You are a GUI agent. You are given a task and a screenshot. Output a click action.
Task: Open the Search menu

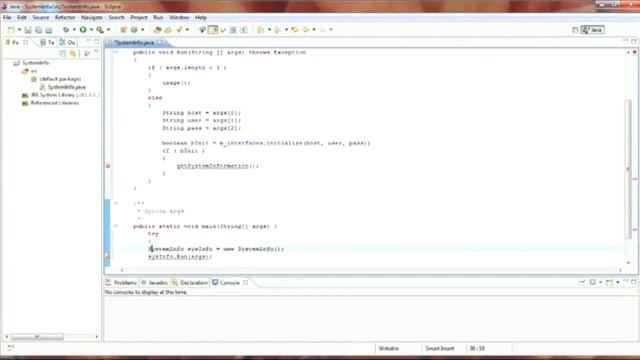(x=116, y=18)
